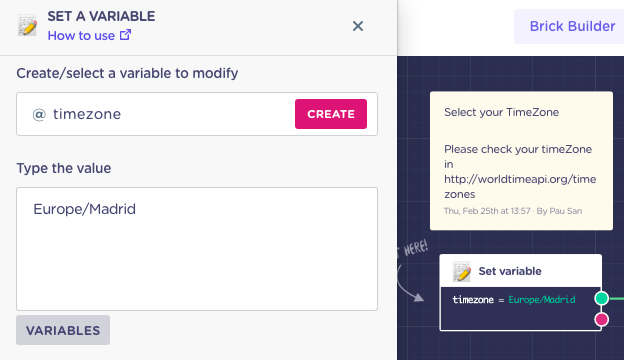Click the notepad pencil icon in panel header
Viewport: 624px width, 360px height.
[x=27, y=26]
